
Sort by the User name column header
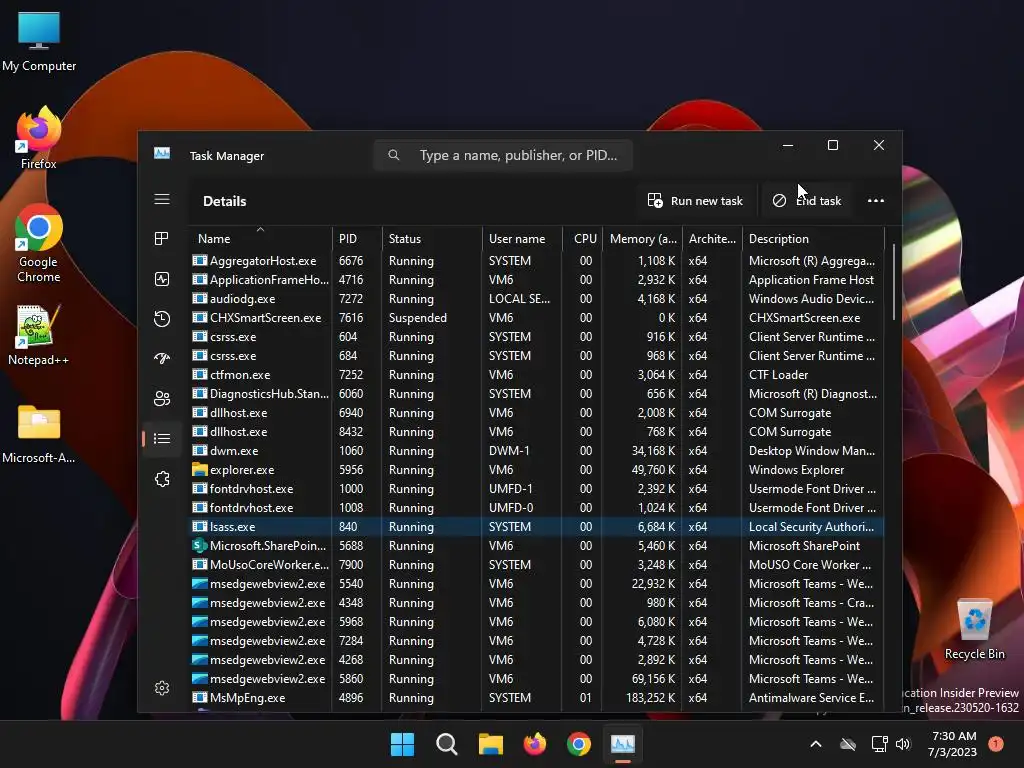click(x=522, y=238)
